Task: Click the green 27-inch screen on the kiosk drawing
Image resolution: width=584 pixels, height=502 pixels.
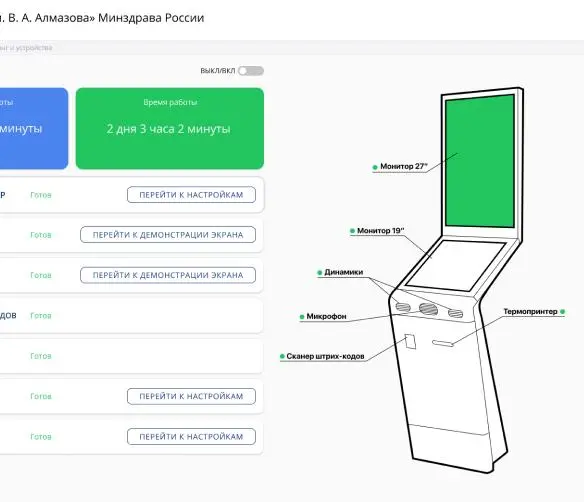Action: [x=480, y=161]
